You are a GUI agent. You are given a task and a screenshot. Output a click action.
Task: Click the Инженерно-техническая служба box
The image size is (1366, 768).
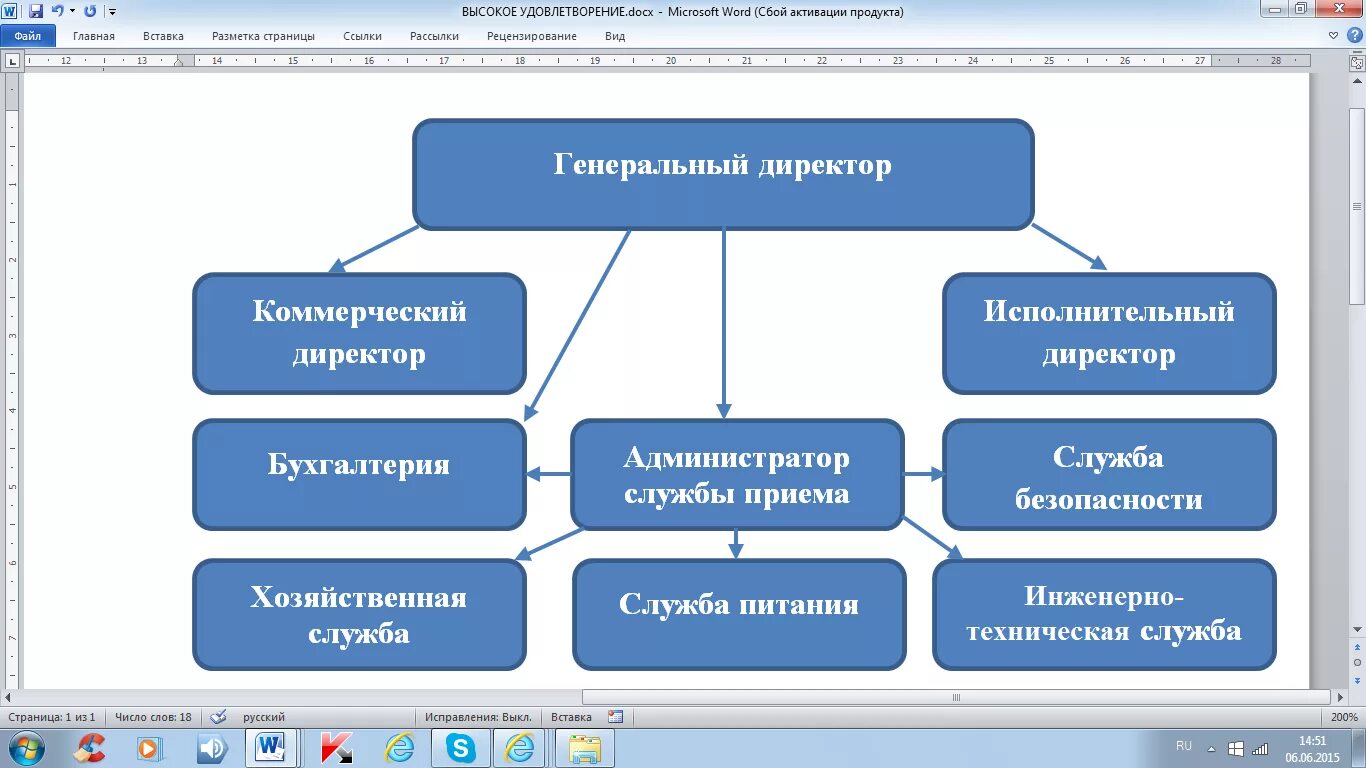1104,614
